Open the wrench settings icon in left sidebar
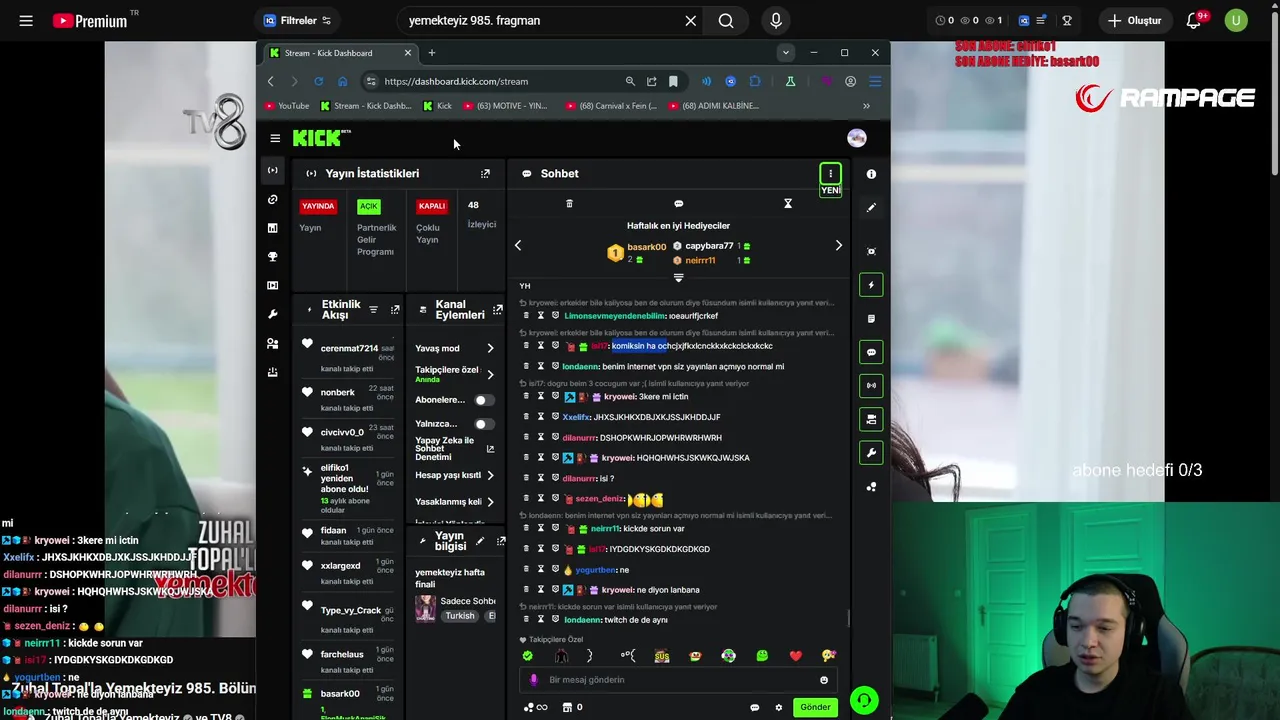Viewport: 1280px width, 720px height. click(272, 314)
